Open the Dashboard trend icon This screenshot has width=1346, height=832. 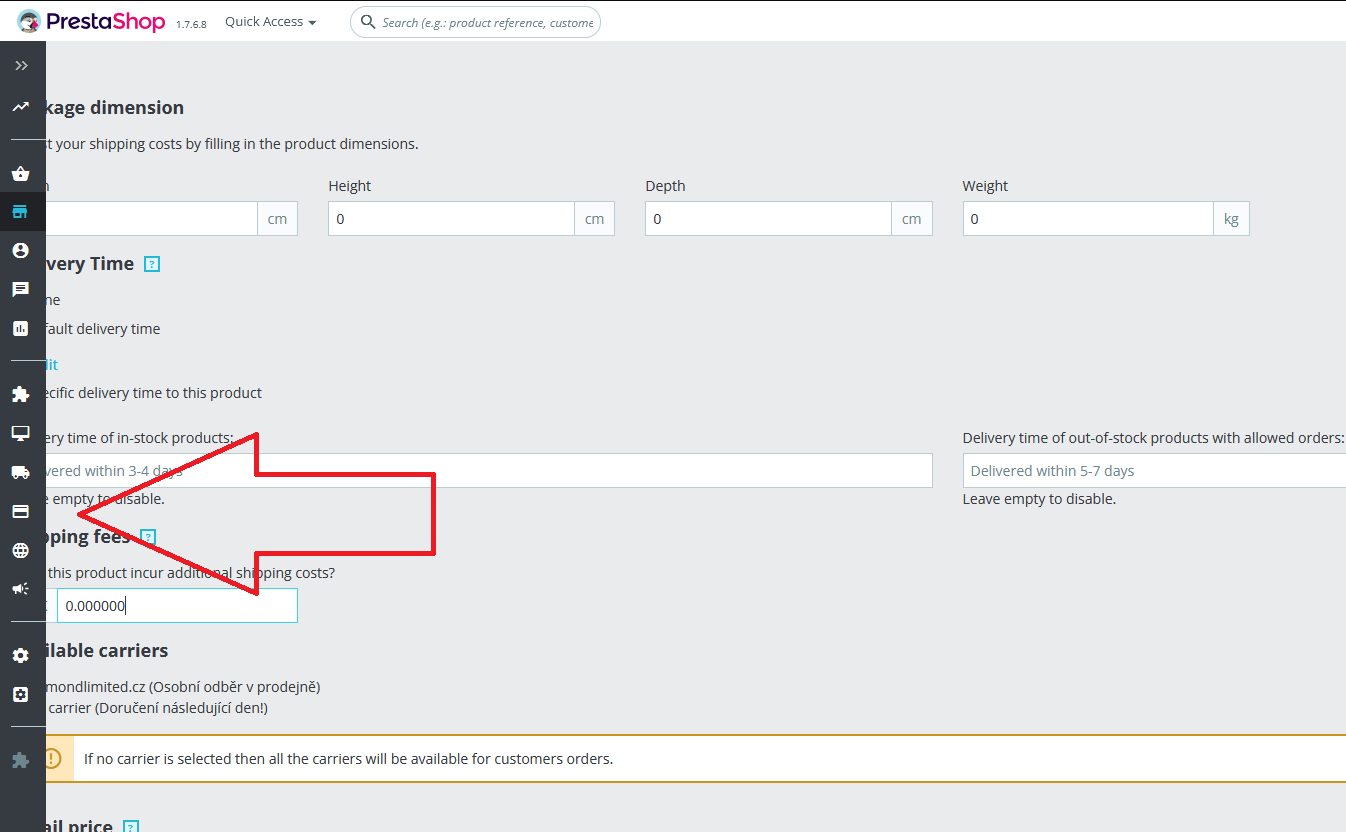(21, 106)
